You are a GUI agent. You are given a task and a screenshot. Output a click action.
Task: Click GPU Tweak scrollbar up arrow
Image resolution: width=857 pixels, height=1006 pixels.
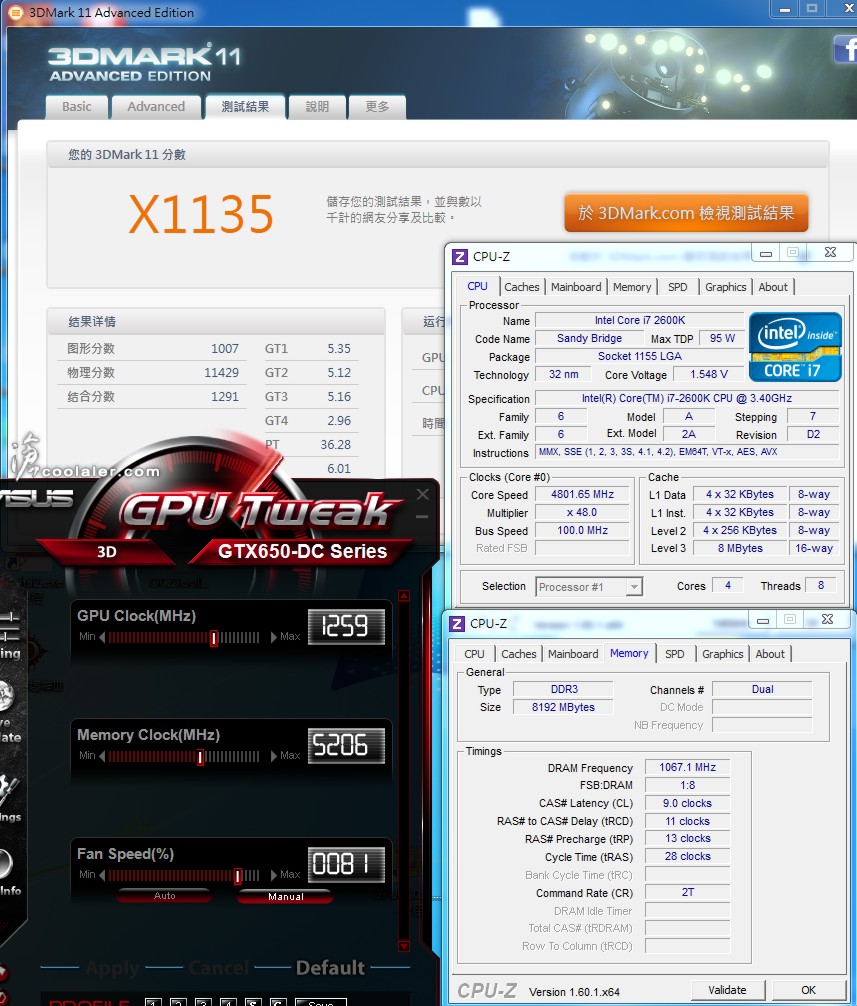[404, 596]
